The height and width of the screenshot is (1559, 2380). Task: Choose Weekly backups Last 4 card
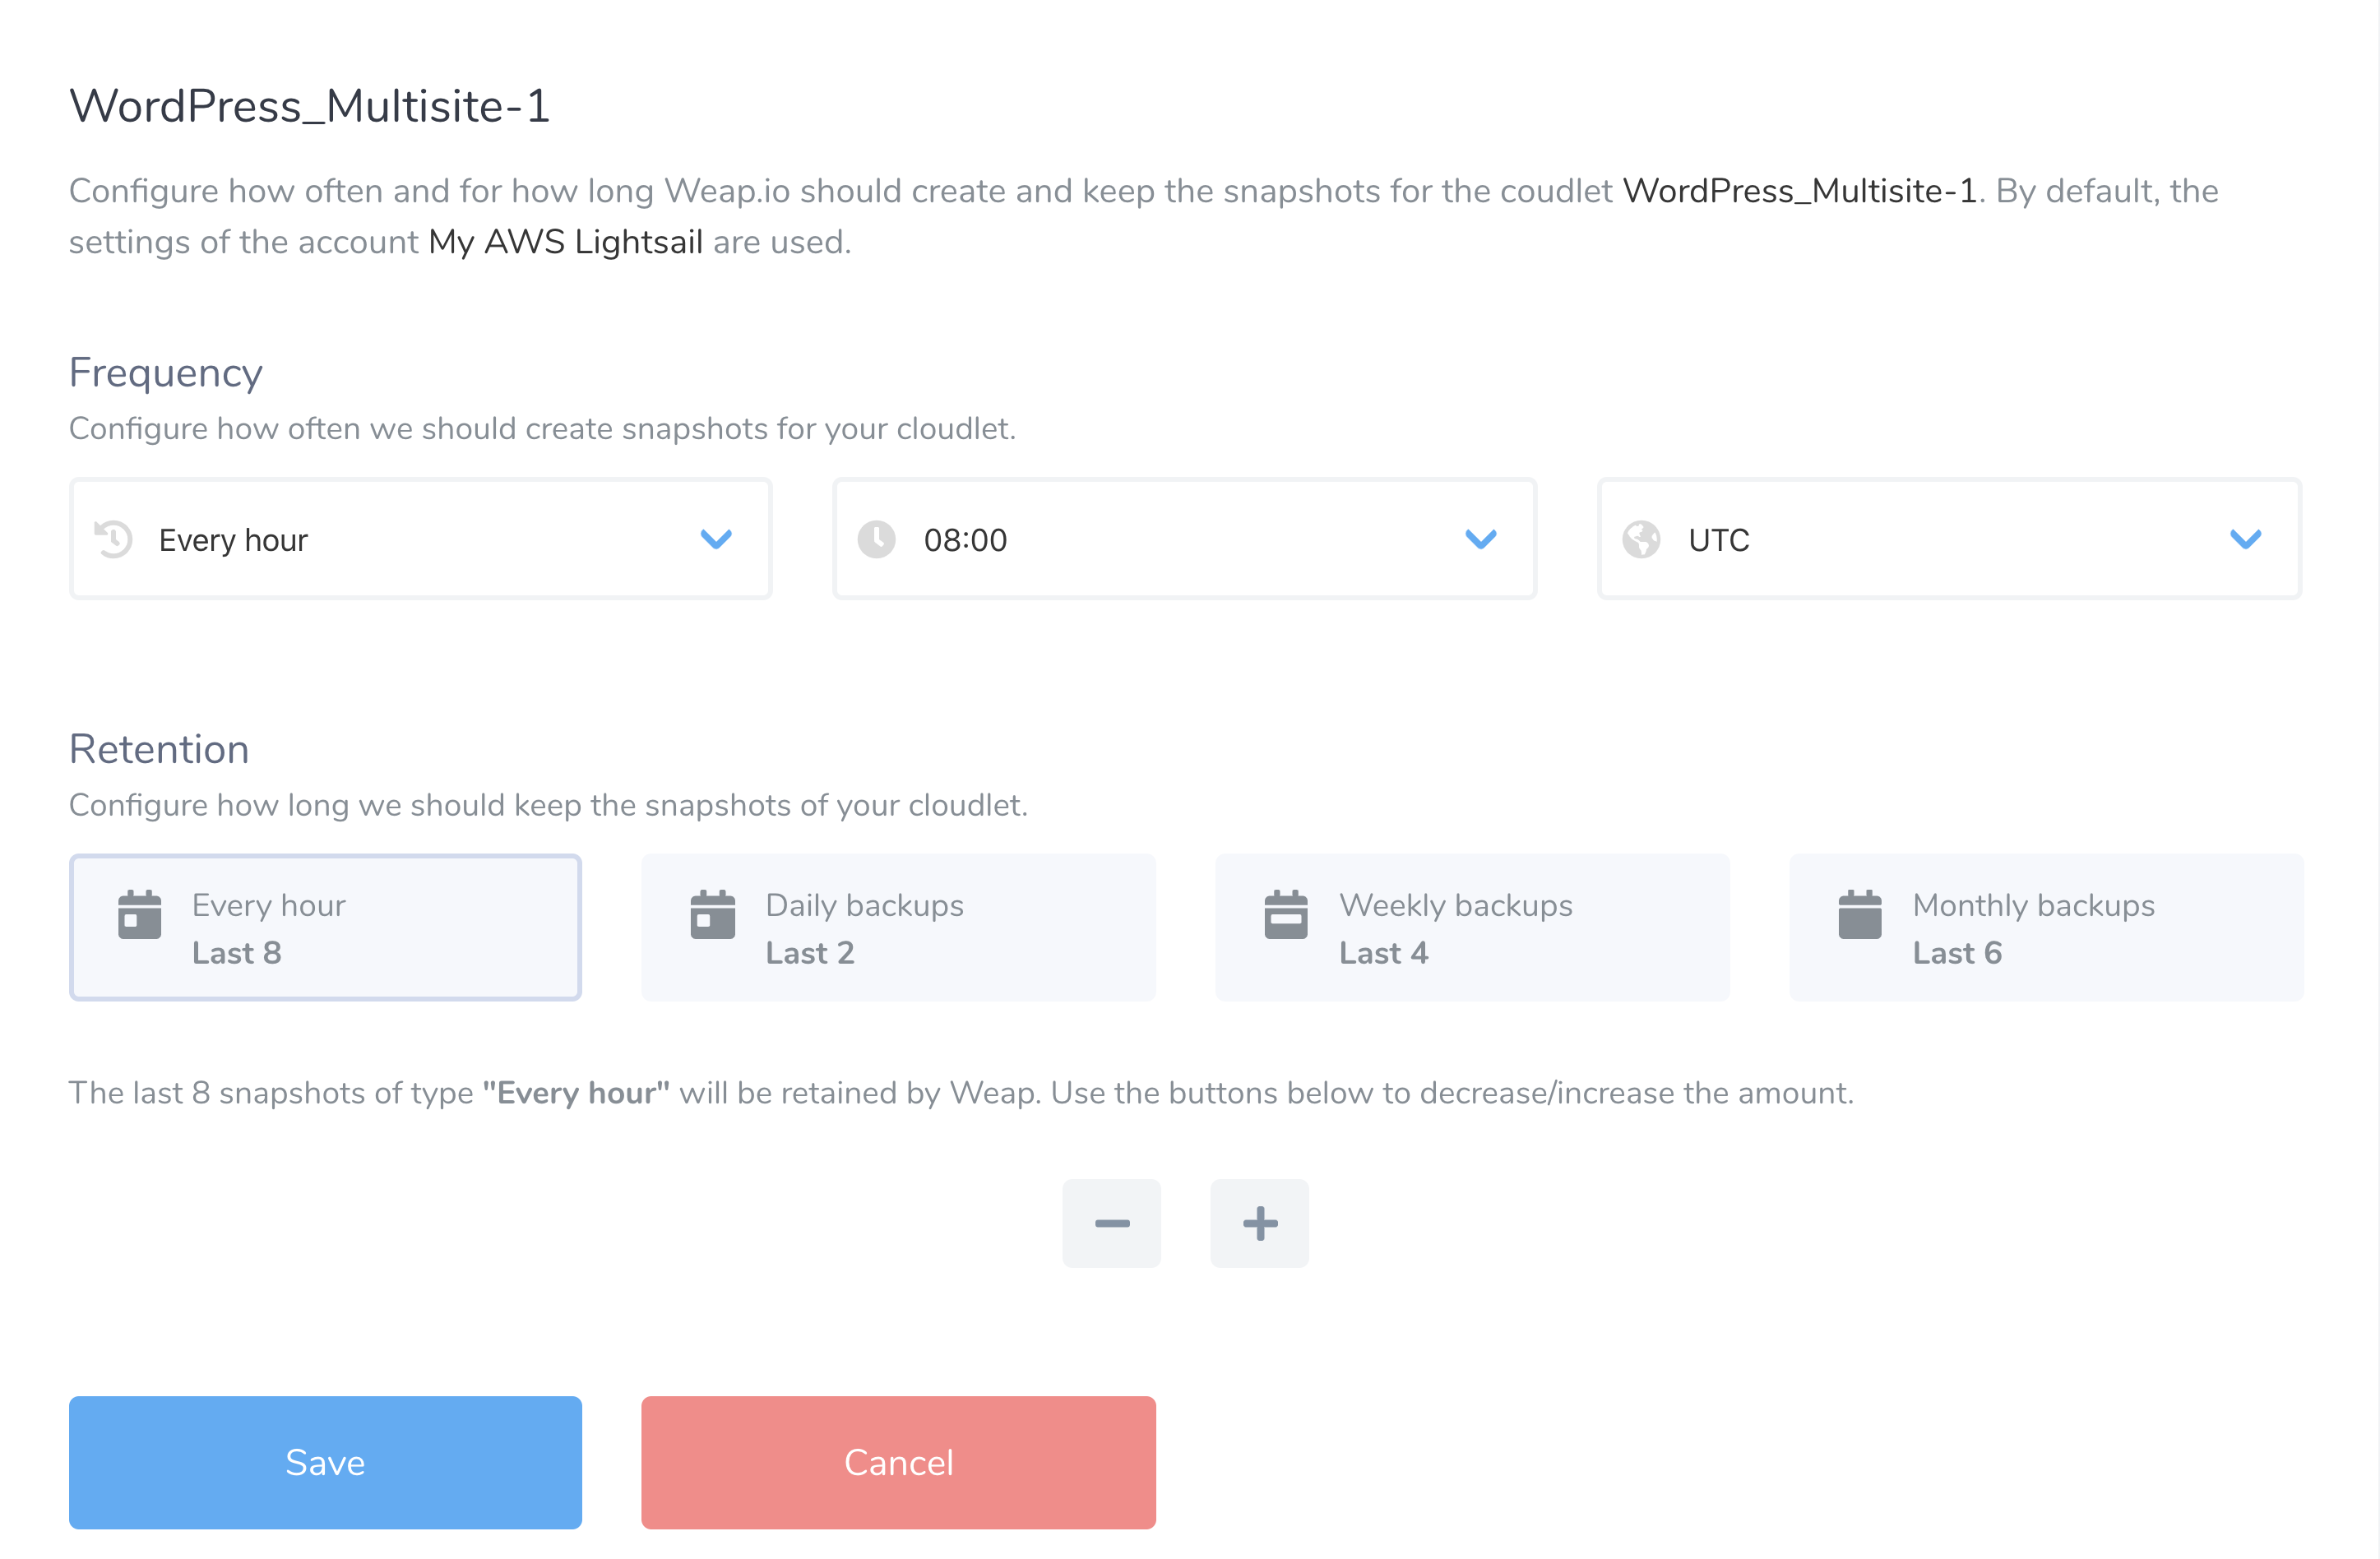click(x=1472, y=927)
